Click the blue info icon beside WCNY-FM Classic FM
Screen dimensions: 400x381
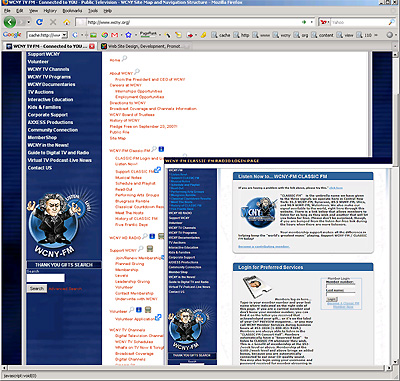(161, 149)
